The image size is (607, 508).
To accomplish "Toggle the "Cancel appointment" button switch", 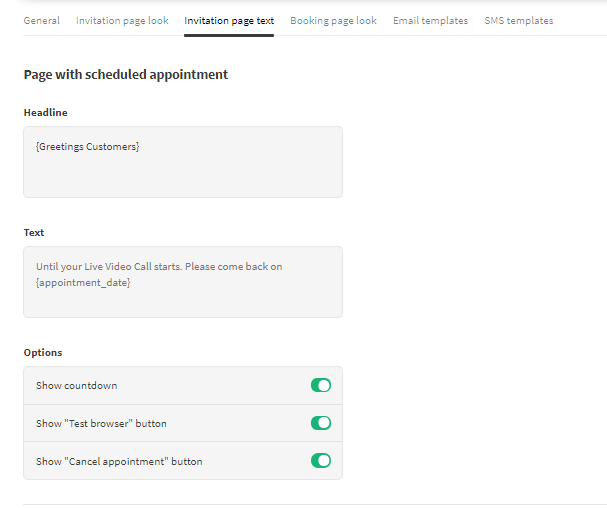I will (321, 461).
